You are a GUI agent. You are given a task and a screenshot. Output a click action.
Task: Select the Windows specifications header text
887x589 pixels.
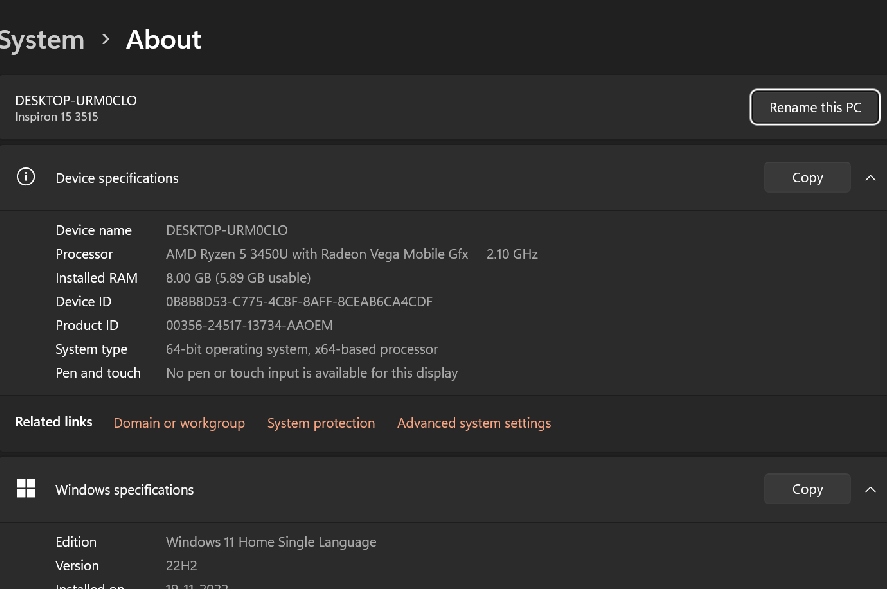(x=124, y=489)
